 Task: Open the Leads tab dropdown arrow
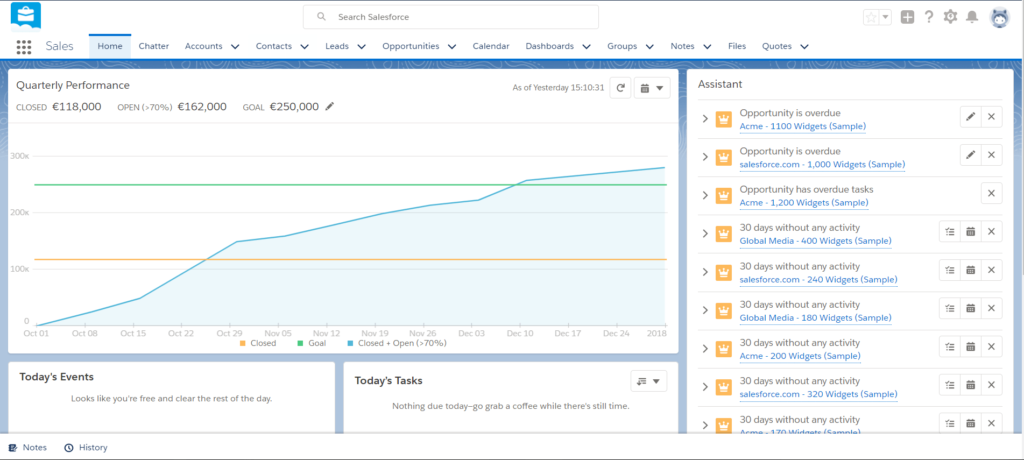point(361,46)
